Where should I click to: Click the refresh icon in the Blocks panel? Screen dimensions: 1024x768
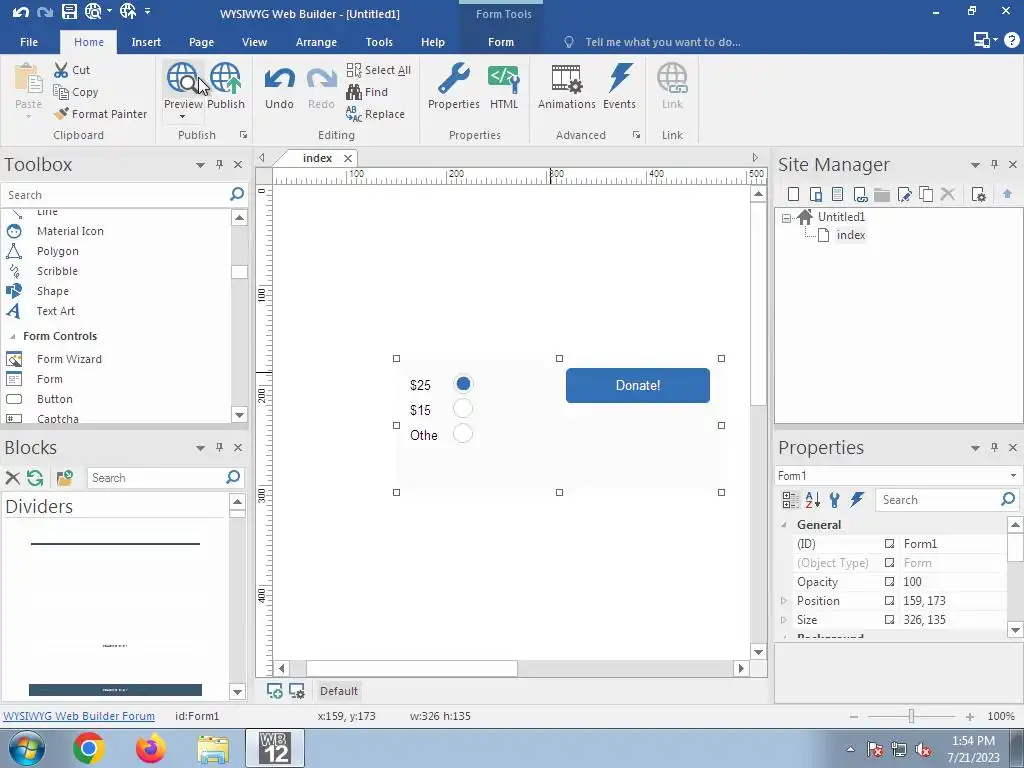coord(35,478)
